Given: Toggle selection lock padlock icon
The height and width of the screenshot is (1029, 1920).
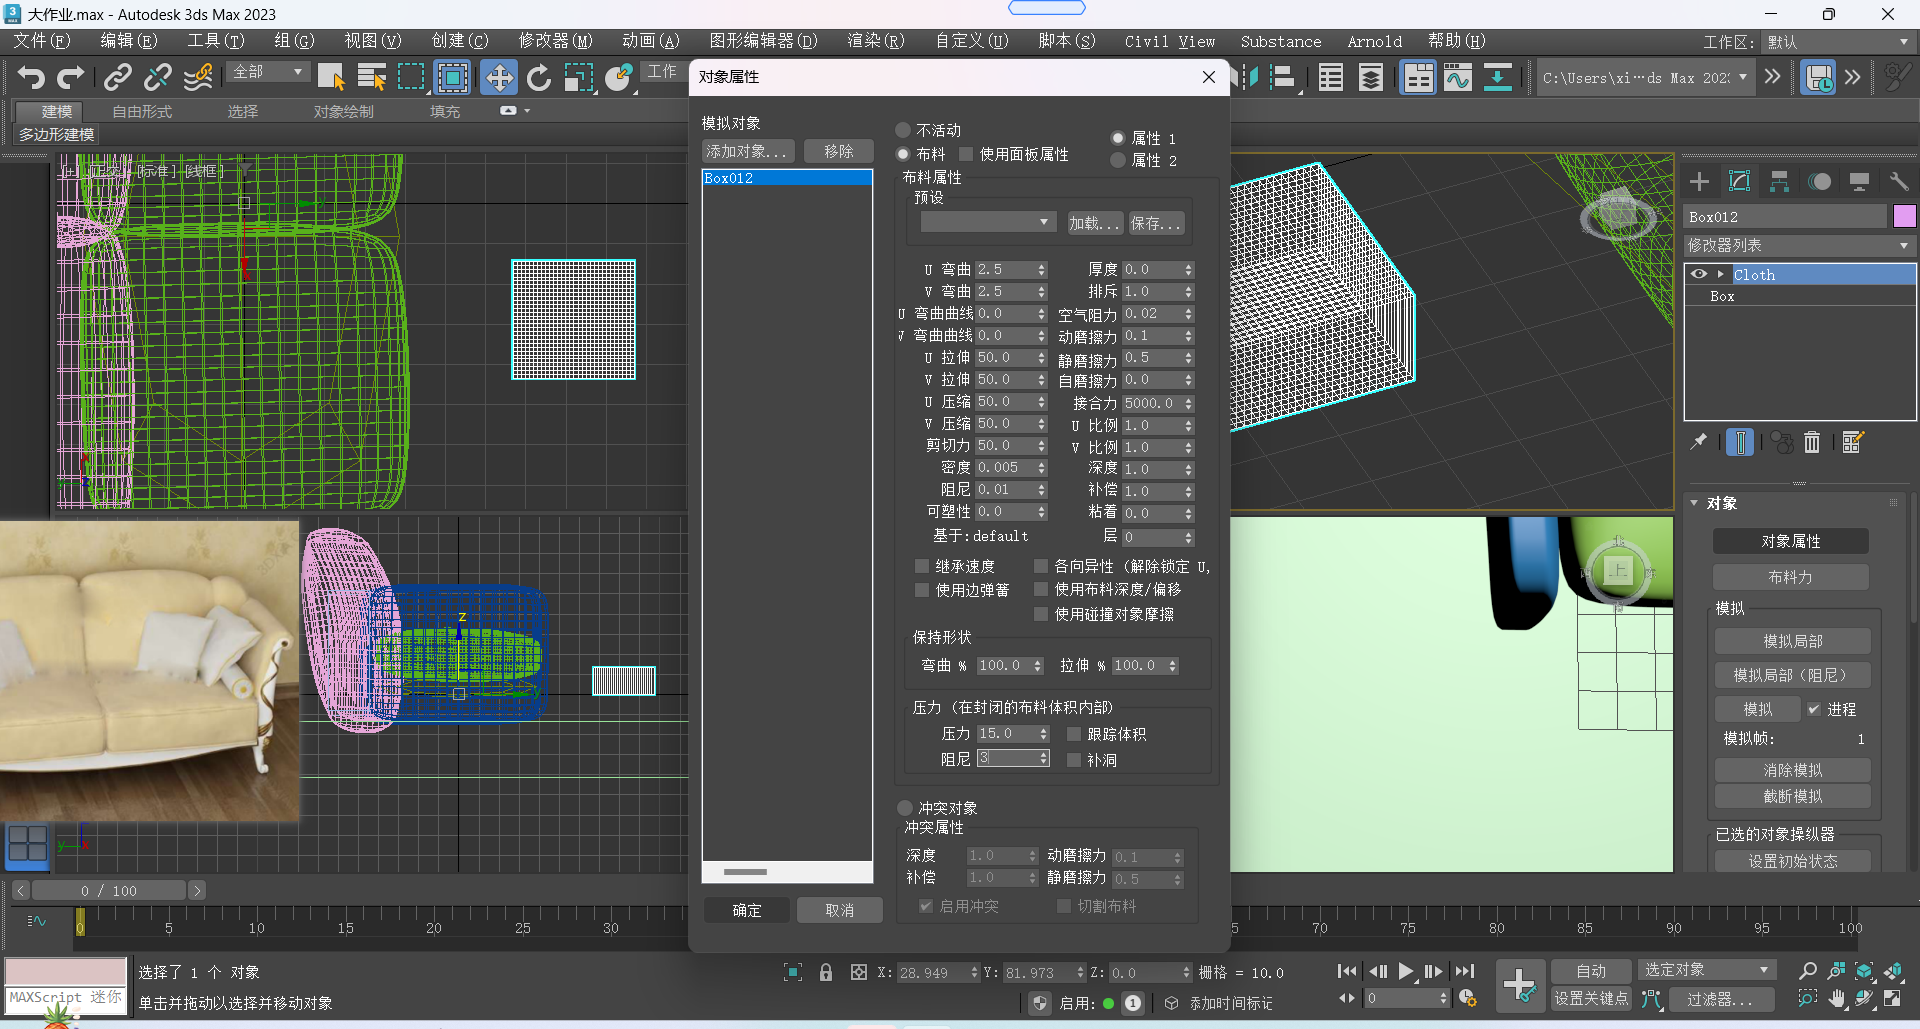Looking at the screenshot, I should point(825,972).
